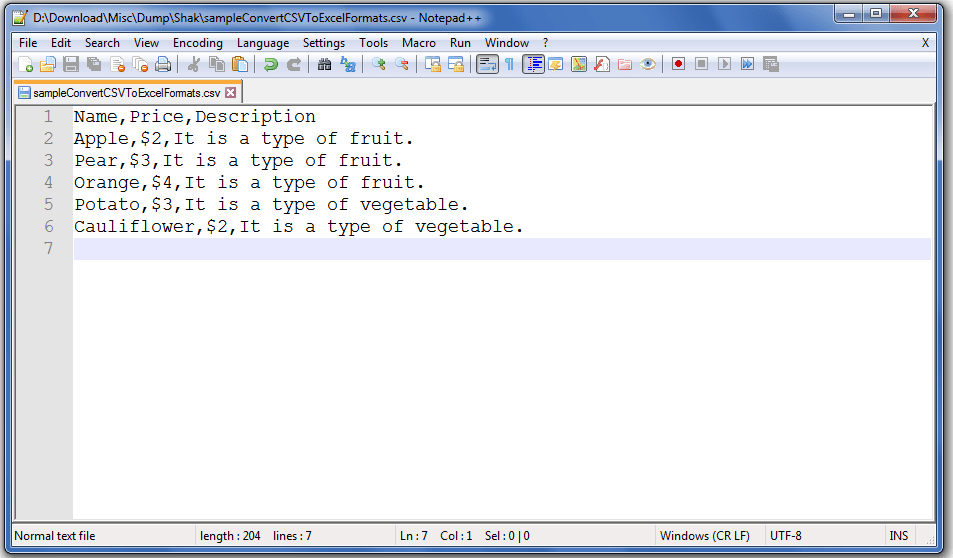Screen dimensions: 953x558
Task: Select the sampleConvertCSVToExcelFormats.csv tab
Action: [x=126, y=93]
